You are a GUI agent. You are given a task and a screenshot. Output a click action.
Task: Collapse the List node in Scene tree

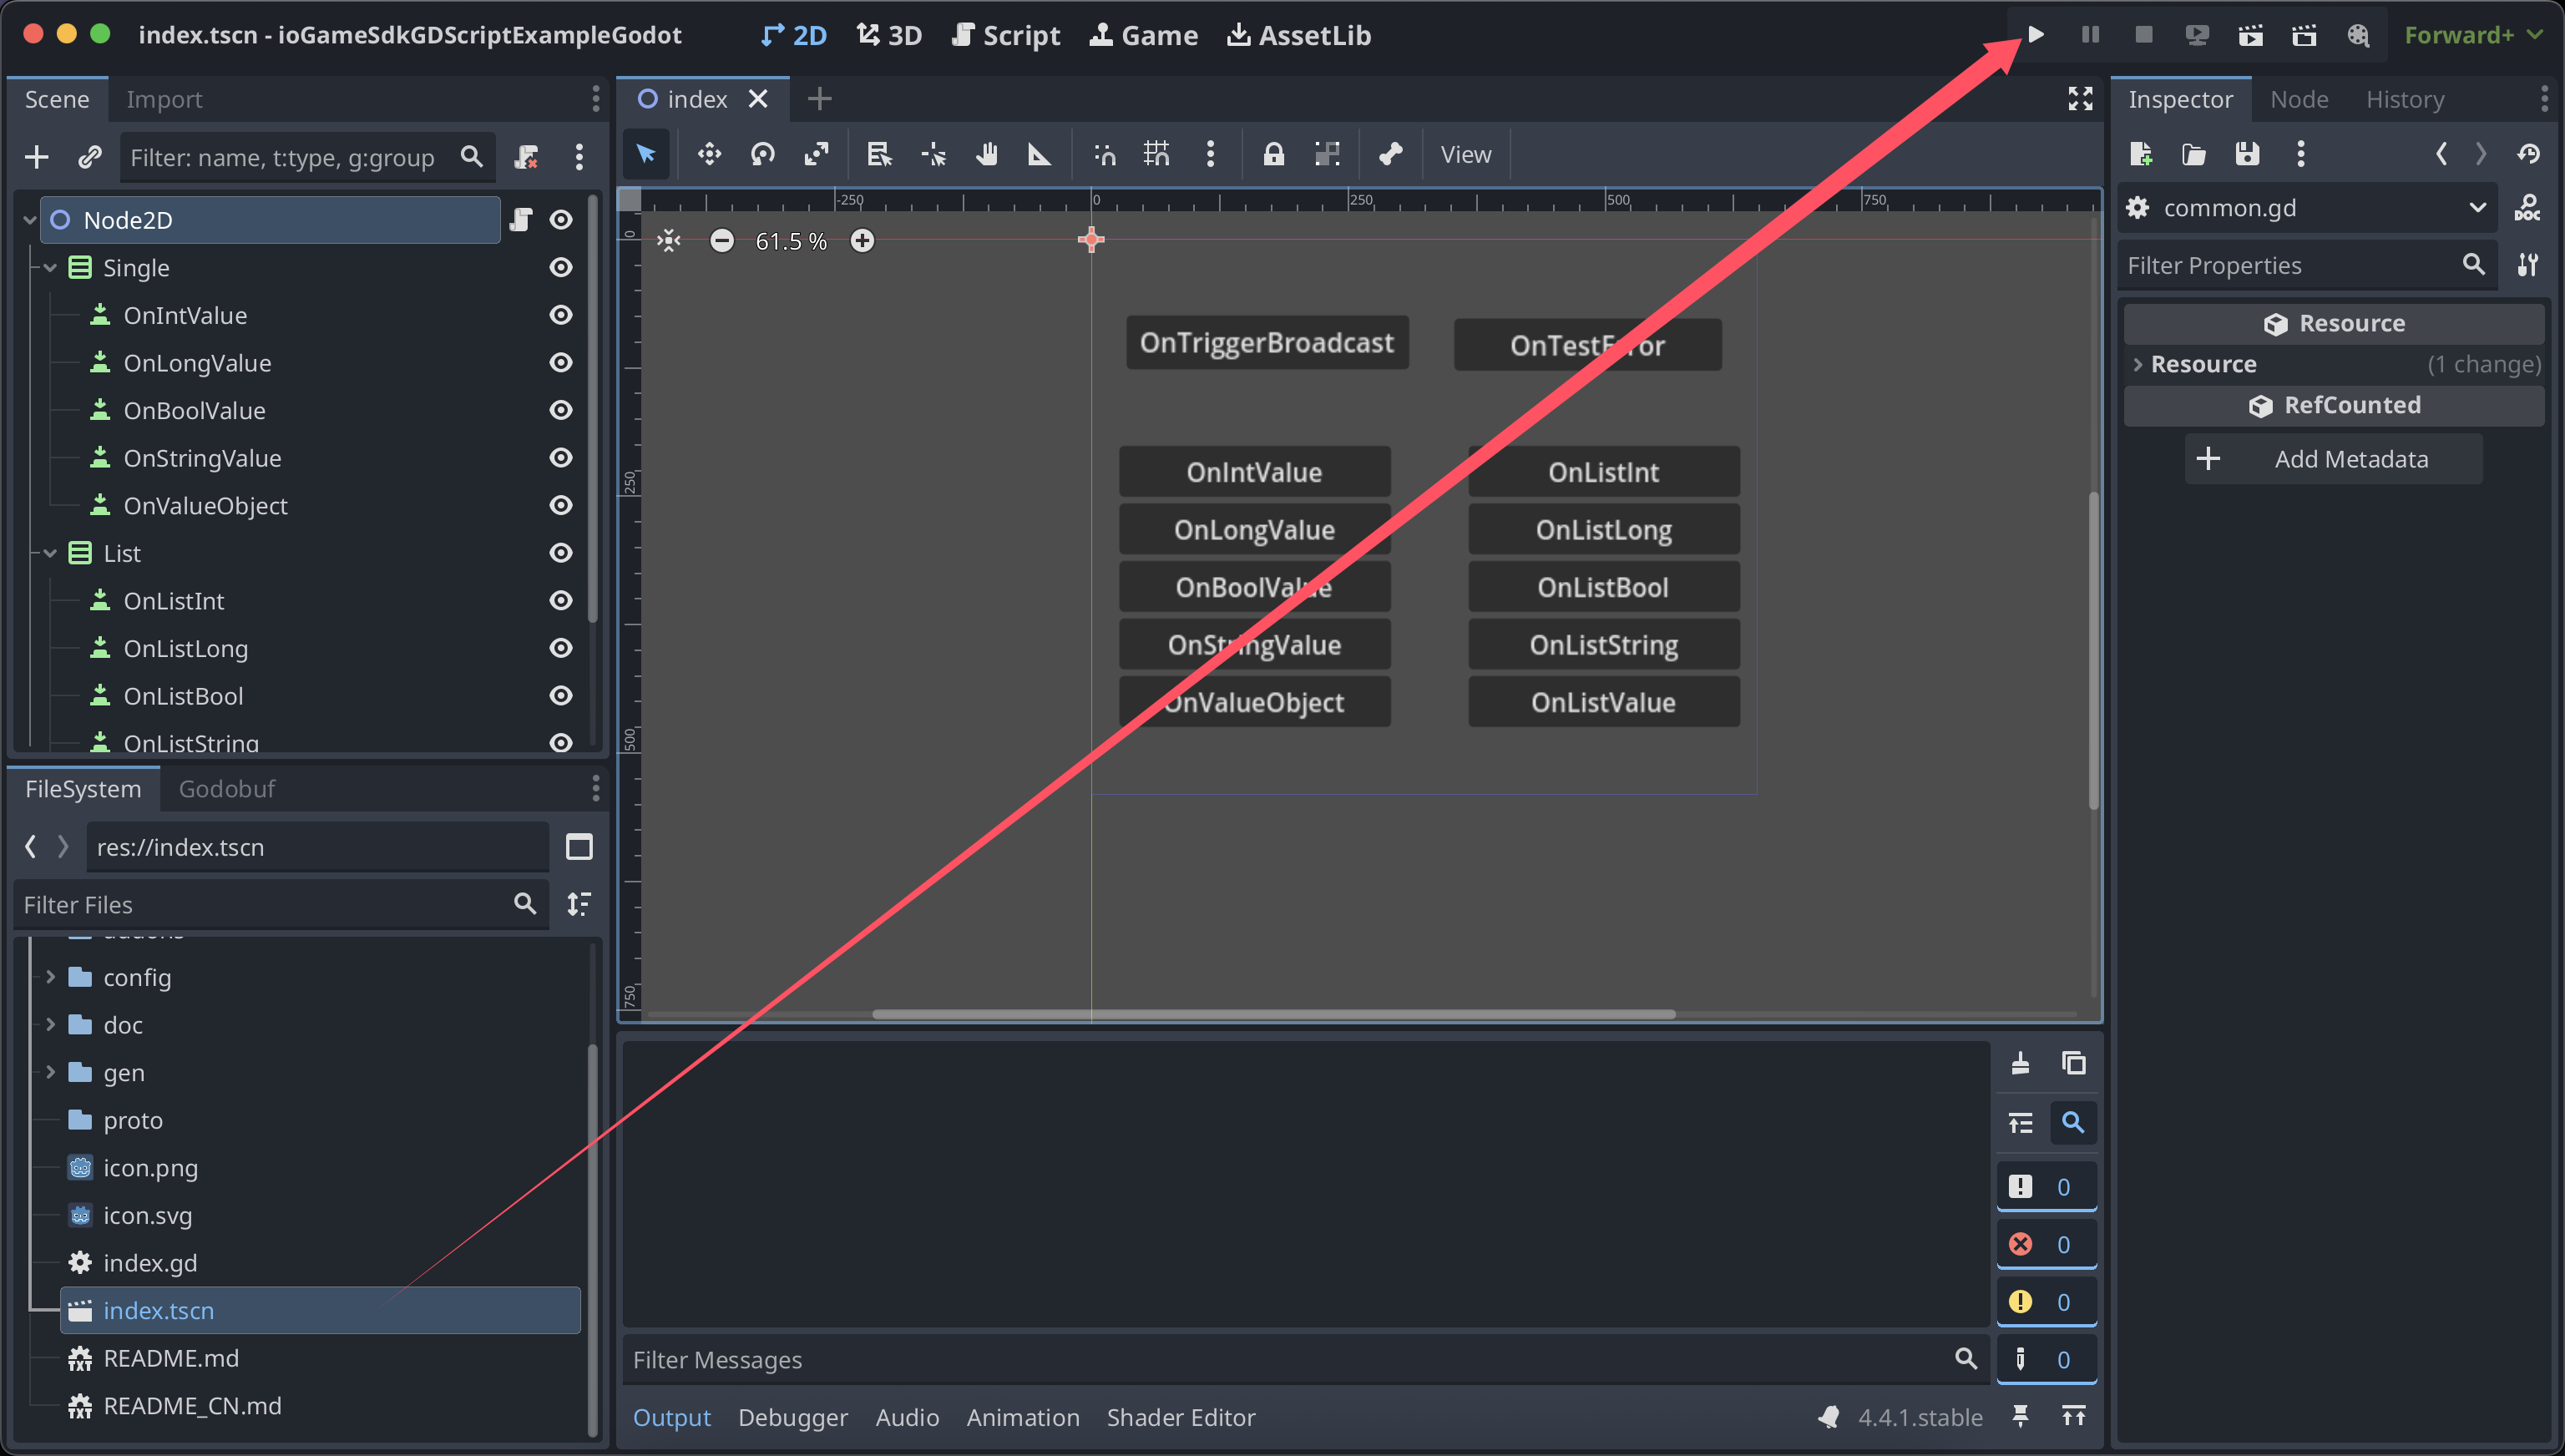pos(50,553)
